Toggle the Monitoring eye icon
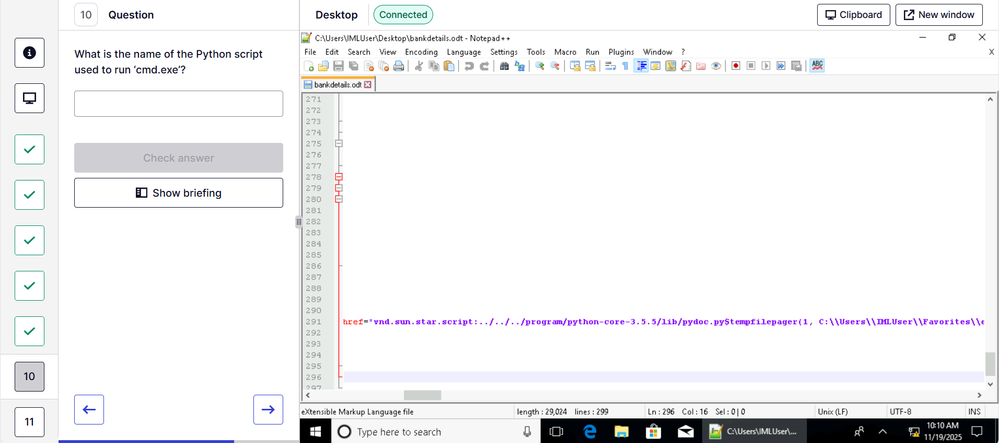This screenshot has width=999, height=443. coord(716,66)
